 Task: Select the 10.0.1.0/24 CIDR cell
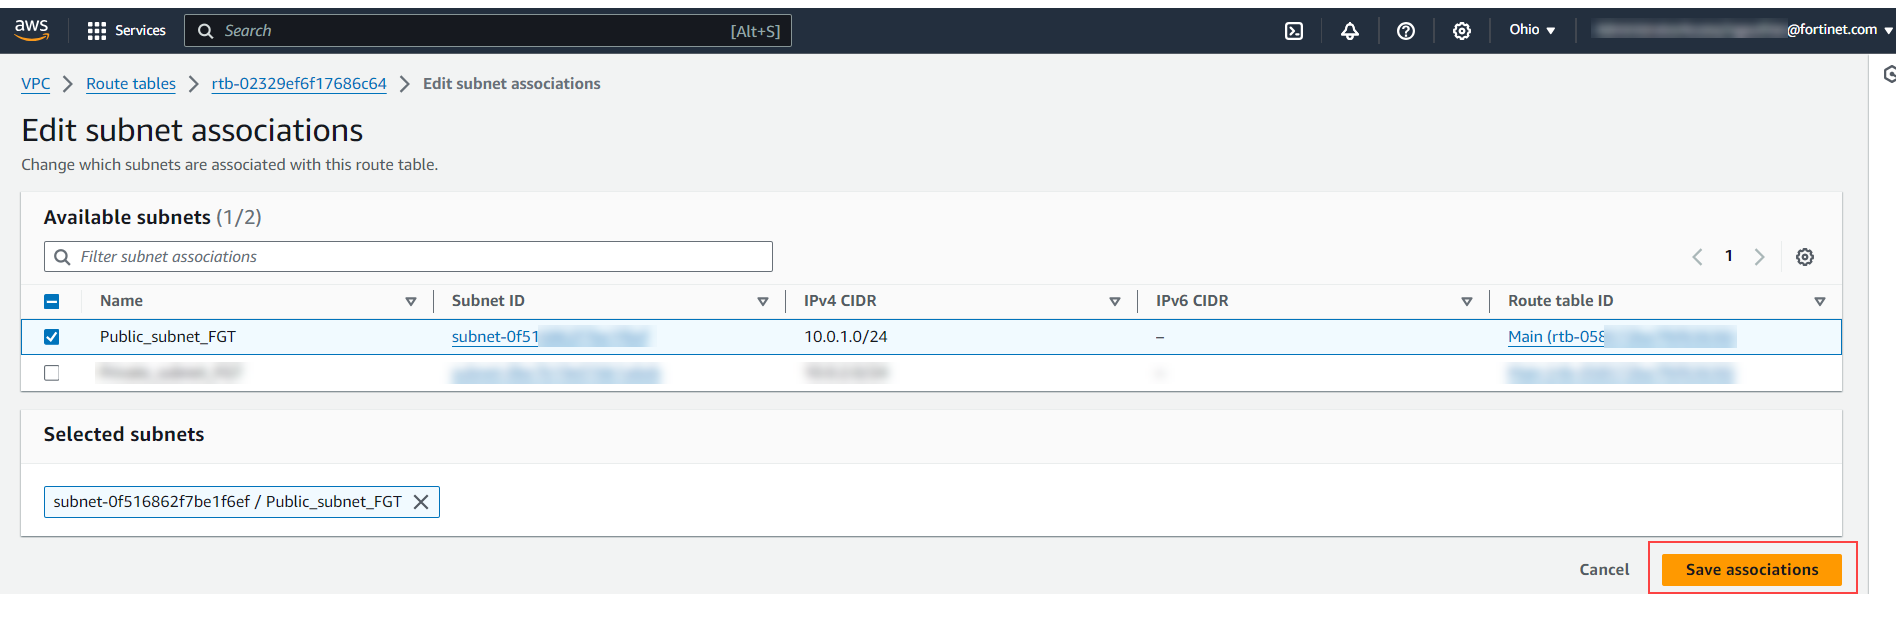click(846, 337)
